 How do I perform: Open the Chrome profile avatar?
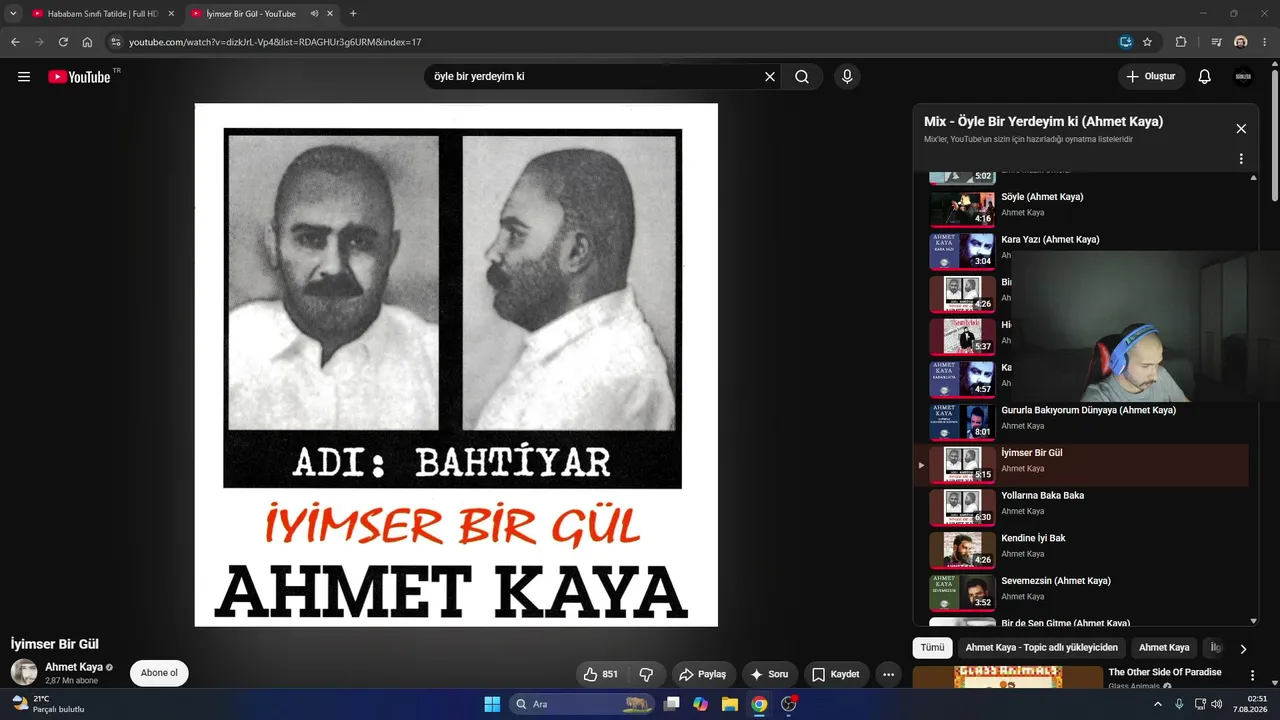[x=1241, y=42]
